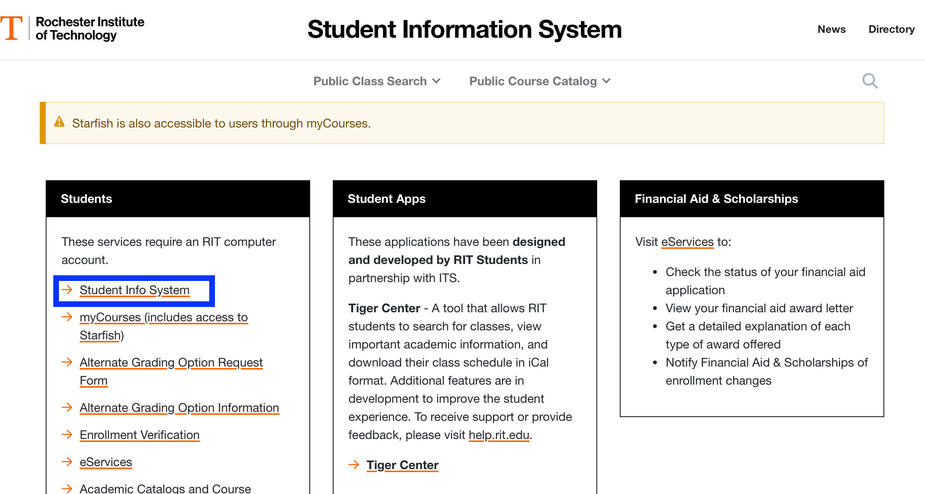Click arrow icon beside Tiger Center link
925x494 pixels.
click(354, 465)
